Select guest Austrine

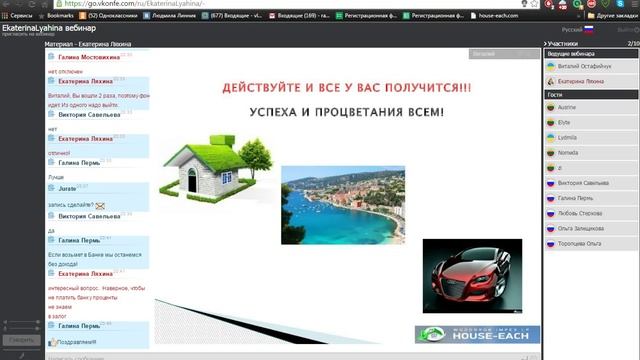591,107
